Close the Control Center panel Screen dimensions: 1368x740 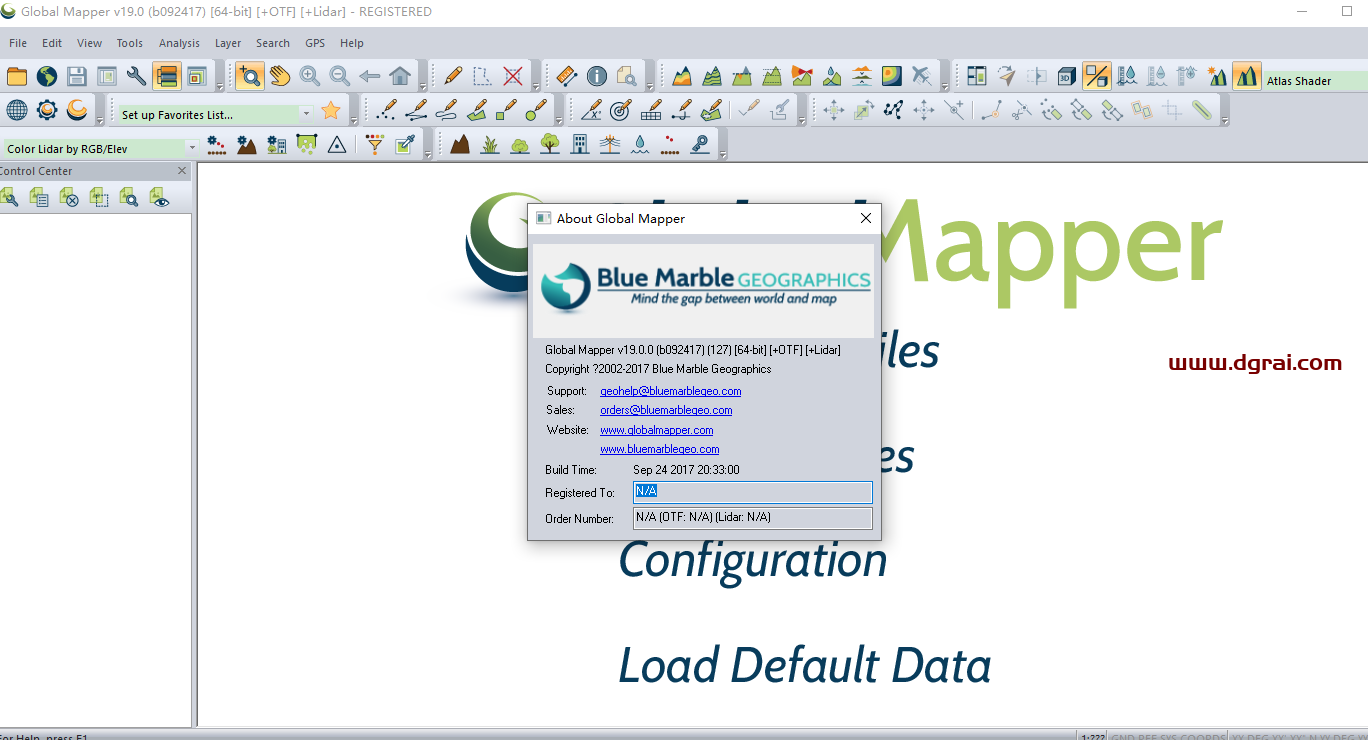(x=182, y=171)
